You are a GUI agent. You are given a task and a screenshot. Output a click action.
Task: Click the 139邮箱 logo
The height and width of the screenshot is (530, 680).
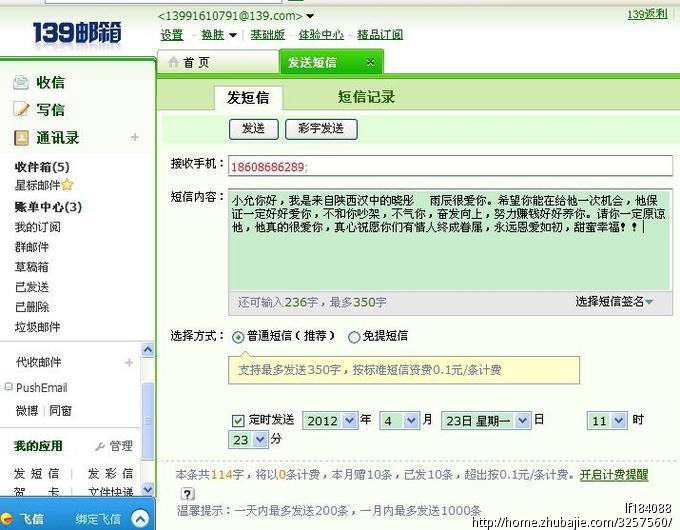(x=77, y=33)
